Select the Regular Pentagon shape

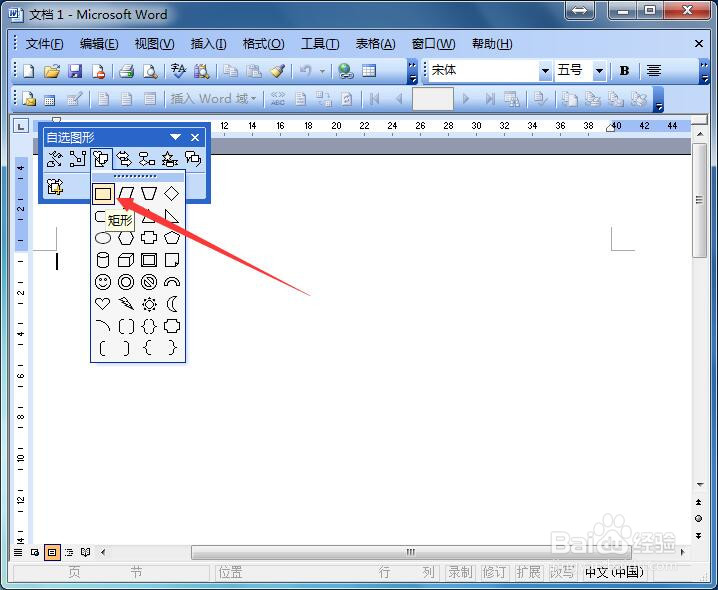pyautogui.click(x=172, y=238)
